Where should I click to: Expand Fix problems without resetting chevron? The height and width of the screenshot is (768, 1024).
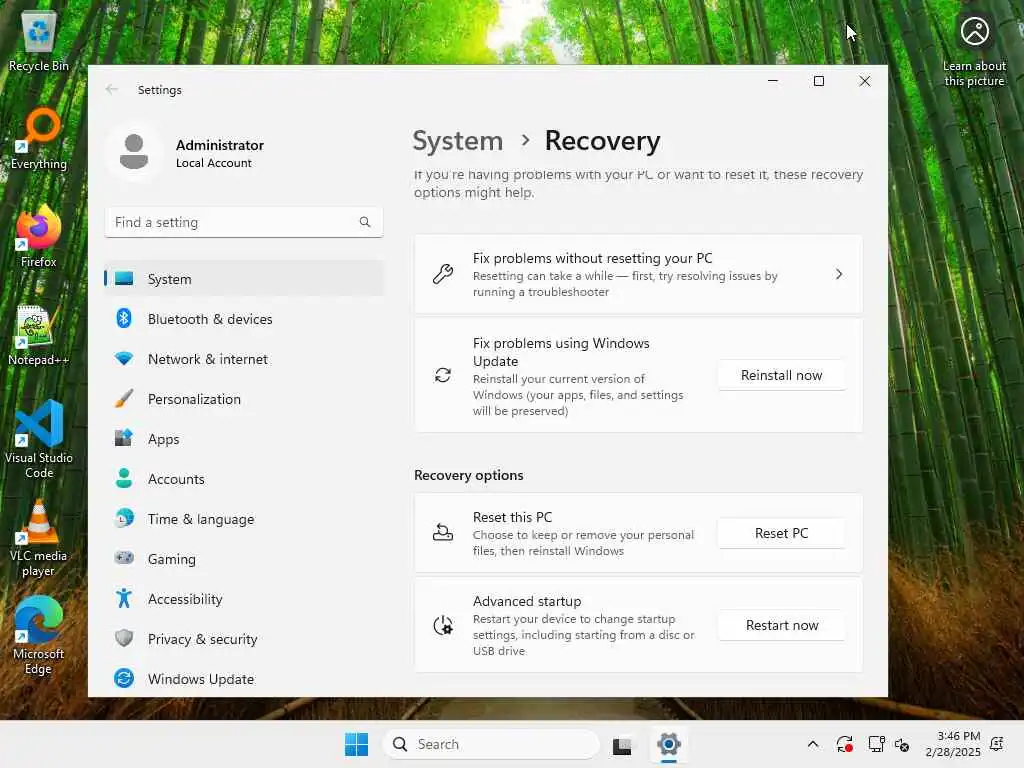tap(839, 274)
